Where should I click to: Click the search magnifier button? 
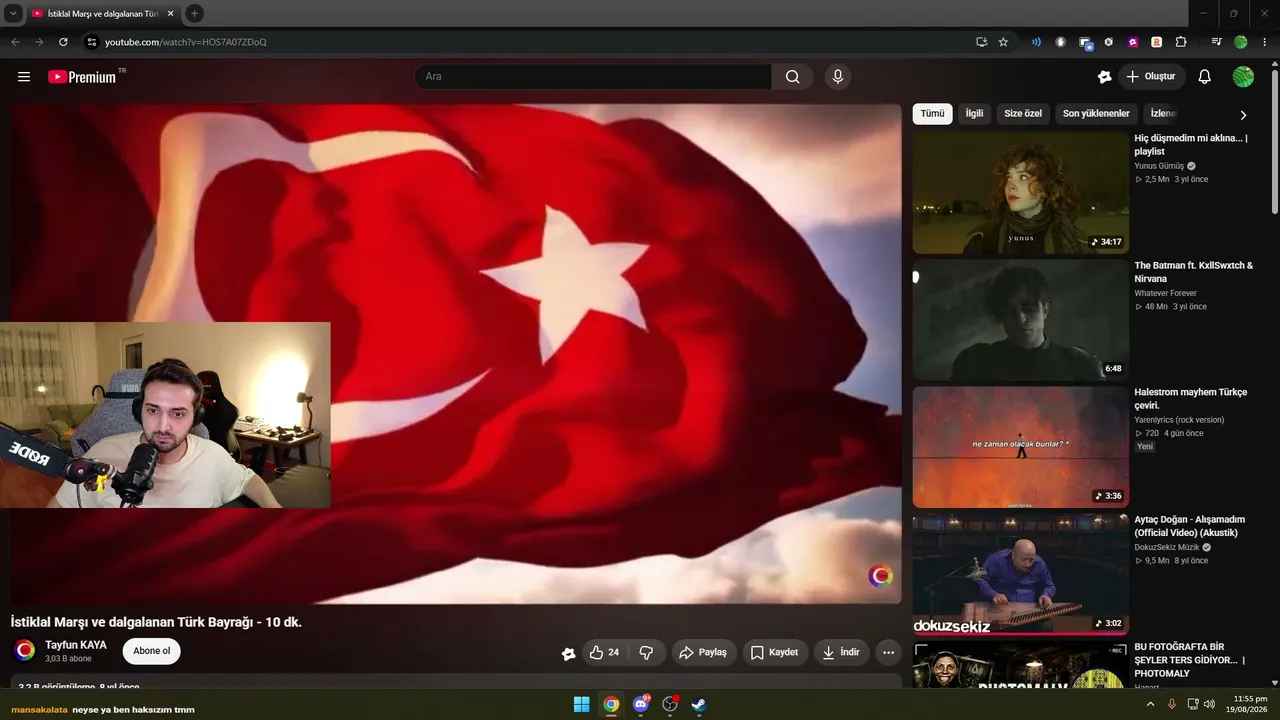(x=792, y=77)
